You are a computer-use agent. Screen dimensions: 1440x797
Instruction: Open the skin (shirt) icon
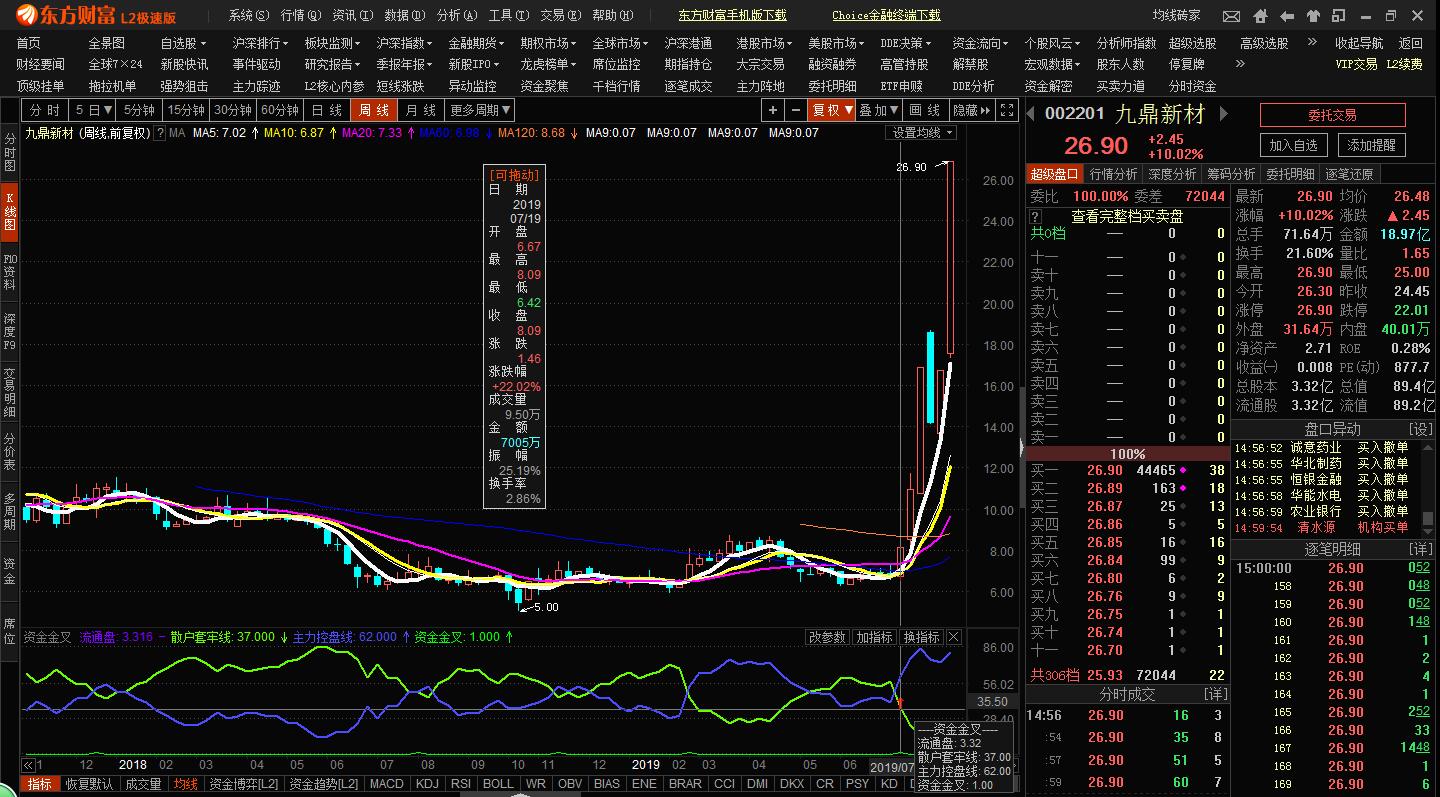[1314, 16]
